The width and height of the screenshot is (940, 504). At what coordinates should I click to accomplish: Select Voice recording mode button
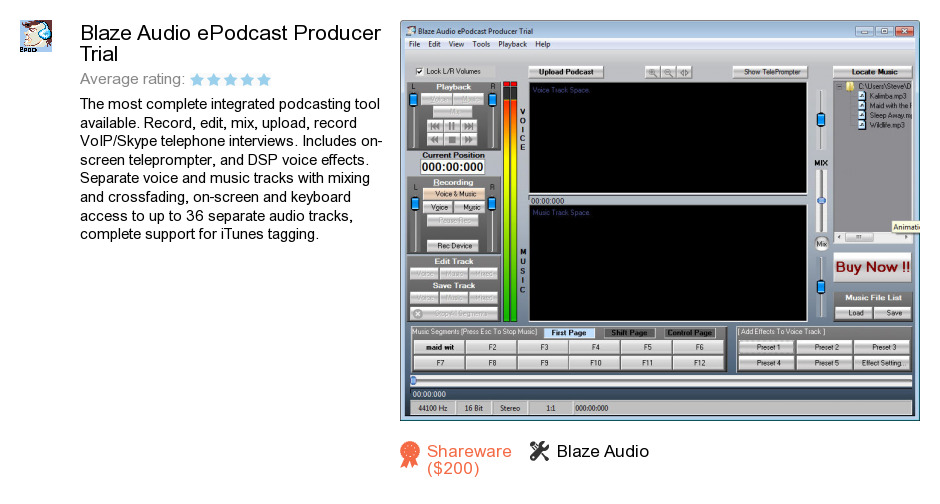click(x=439, y=207)
